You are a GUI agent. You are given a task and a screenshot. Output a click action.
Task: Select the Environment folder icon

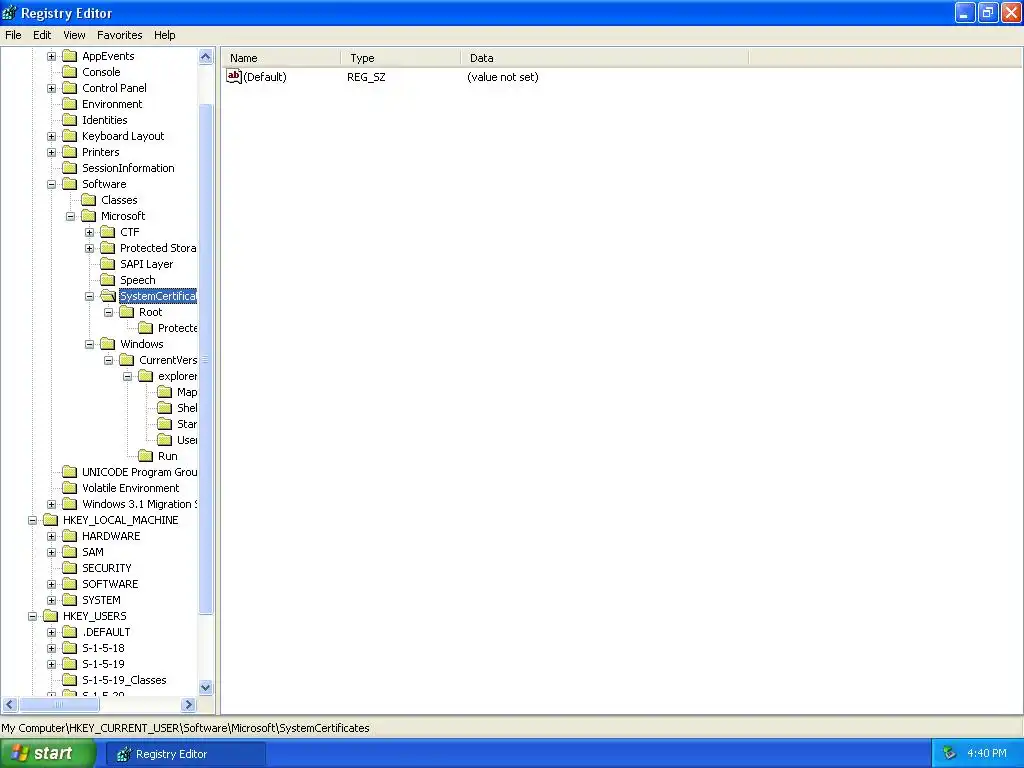pyautogui.click(x=69, y=104)
